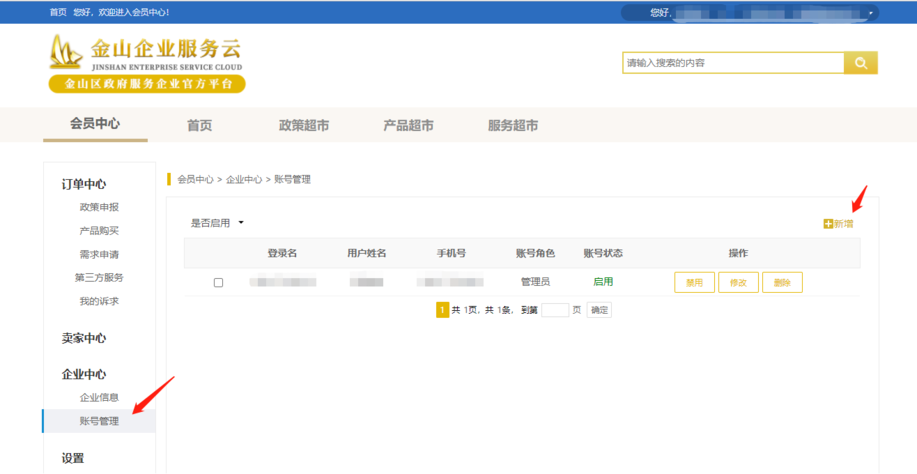Focus the page number input field
917x474 pixels.
[x=554, y=311]
